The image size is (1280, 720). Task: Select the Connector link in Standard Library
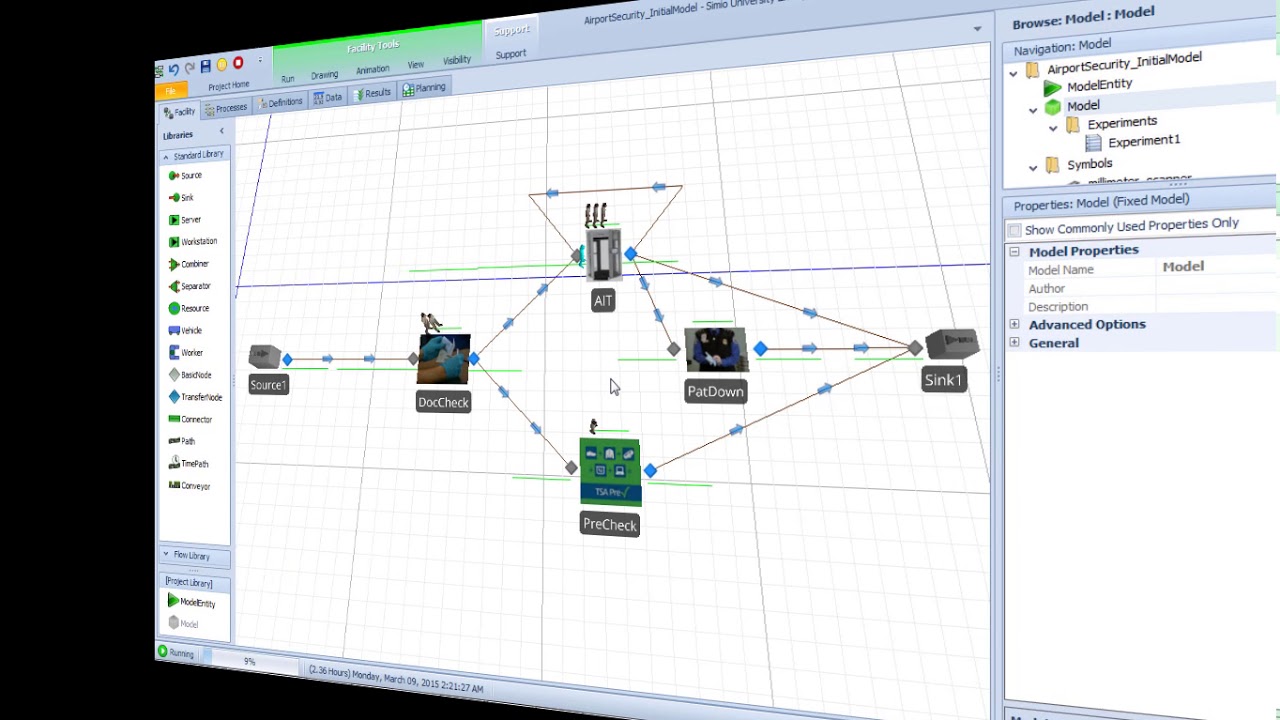click(190, 419)
